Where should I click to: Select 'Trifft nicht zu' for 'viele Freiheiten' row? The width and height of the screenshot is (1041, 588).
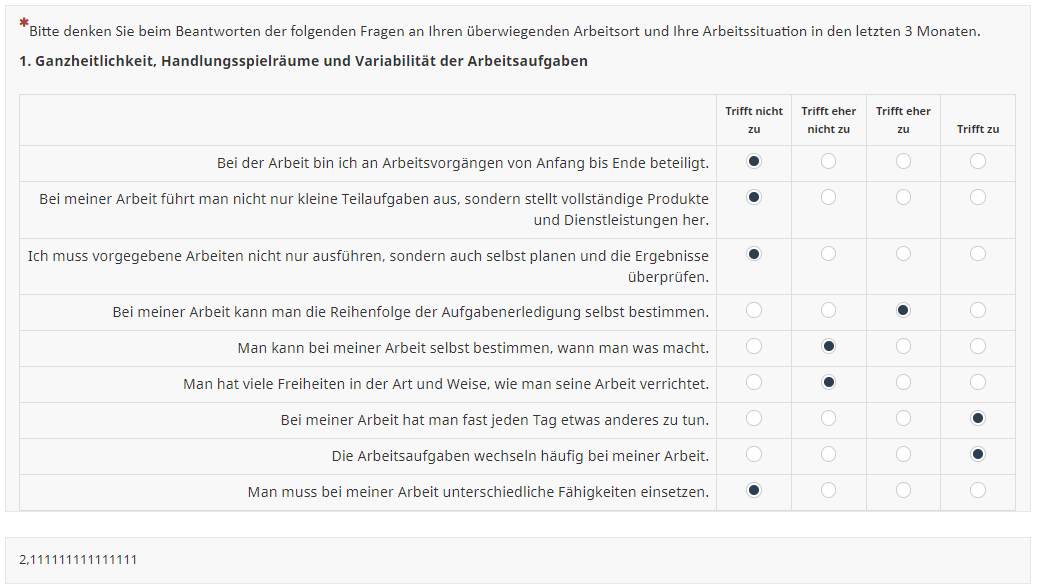(754, 383)
